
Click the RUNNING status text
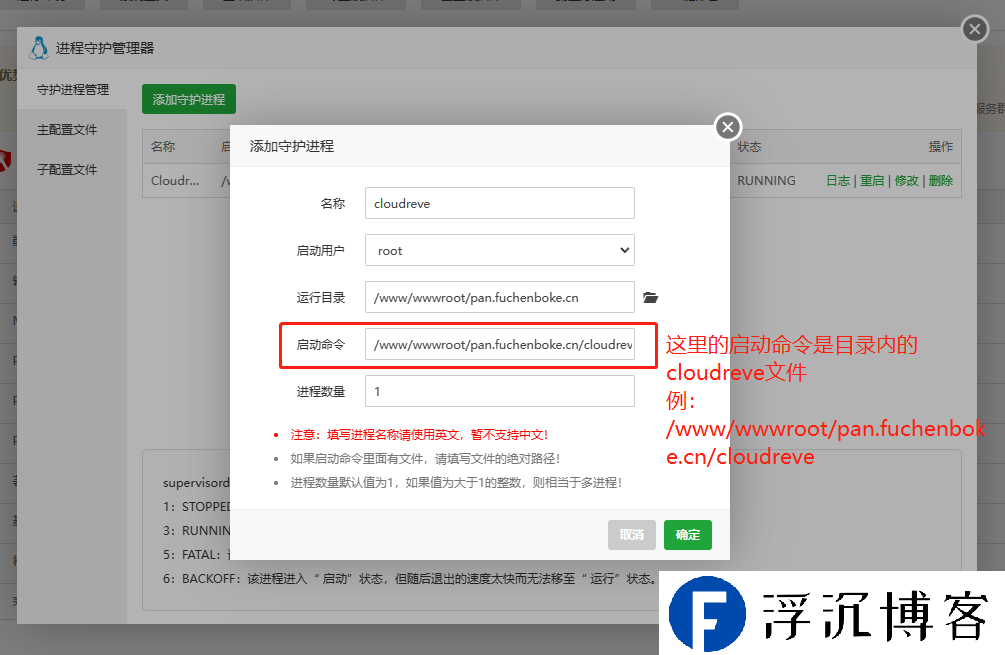pos(766,181)
